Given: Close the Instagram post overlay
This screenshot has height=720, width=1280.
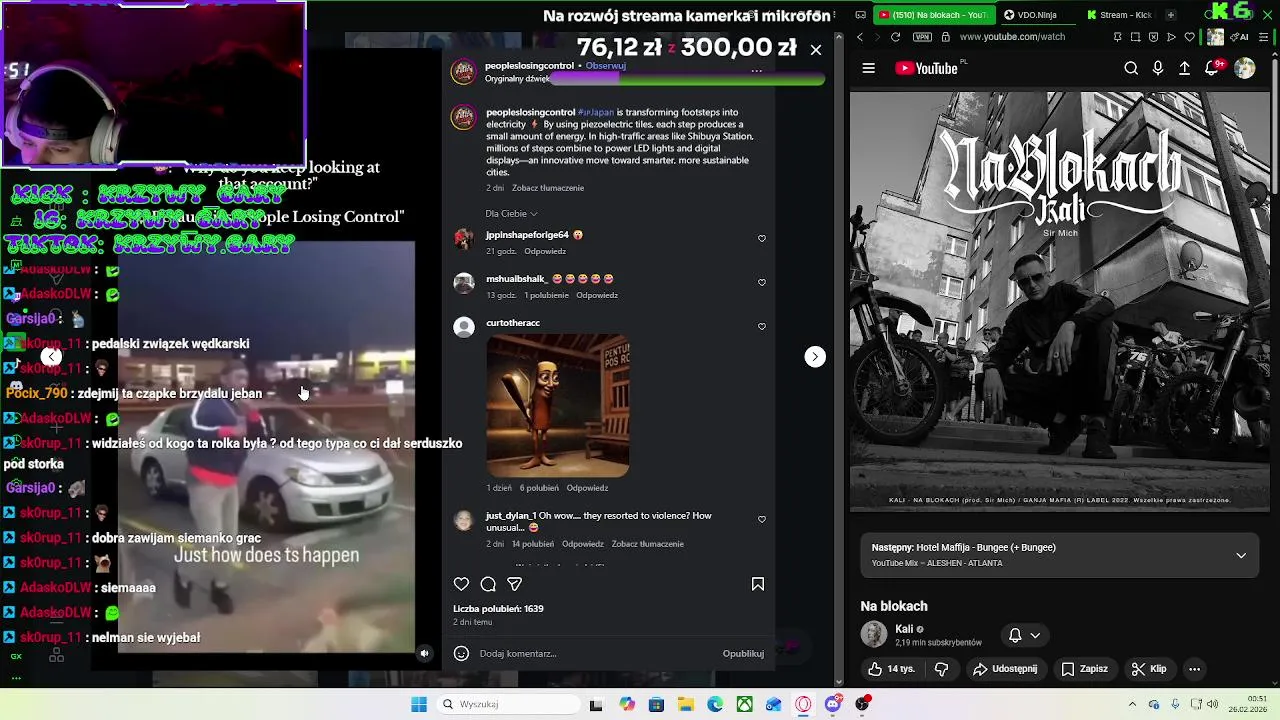Looking at the screenshot, I should 816,50.
